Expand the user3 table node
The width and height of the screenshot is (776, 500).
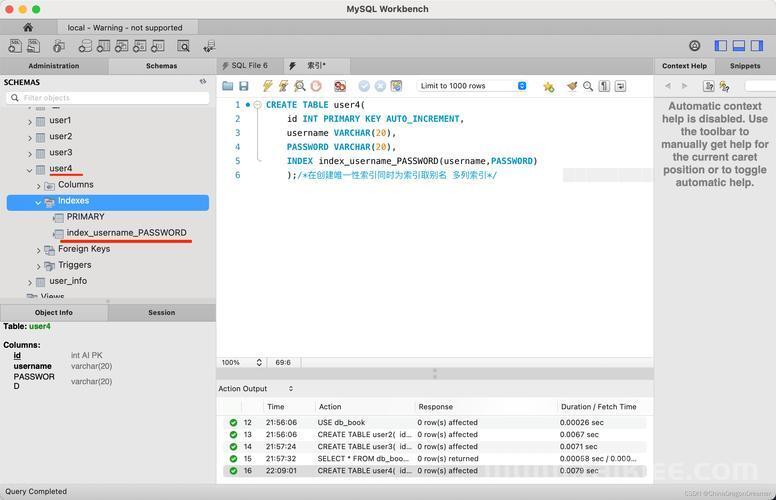pos(30,154)
